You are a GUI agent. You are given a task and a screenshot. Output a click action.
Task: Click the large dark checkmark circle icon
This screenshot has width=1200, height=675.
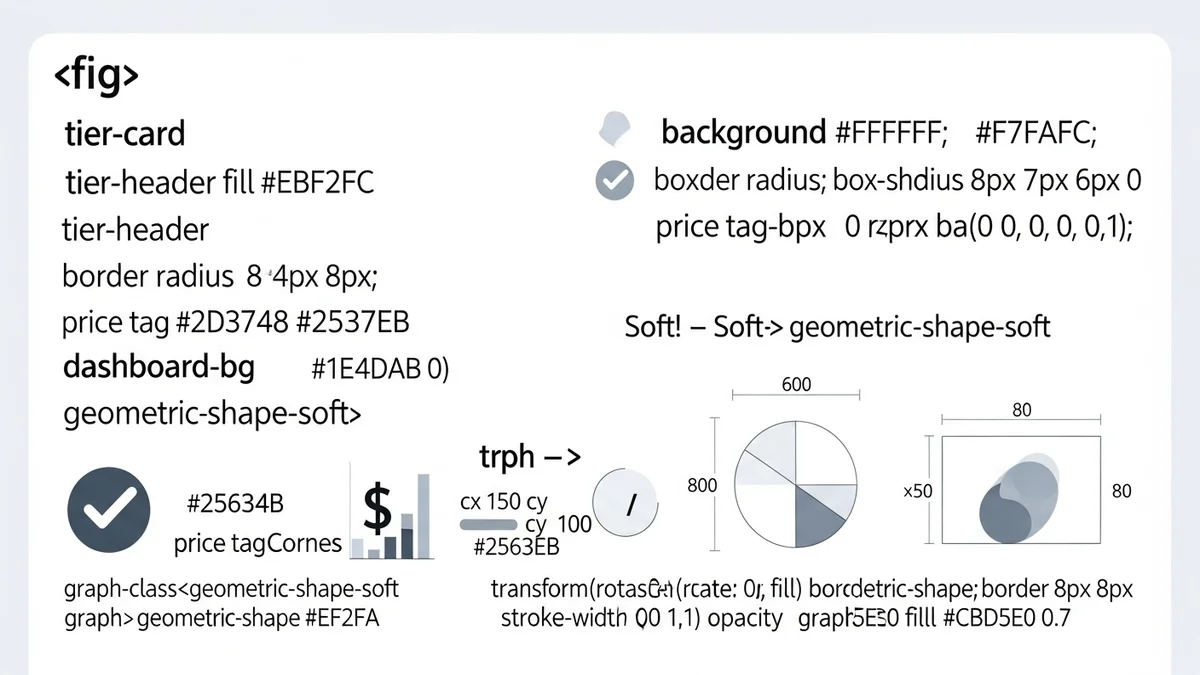[108, 514]
